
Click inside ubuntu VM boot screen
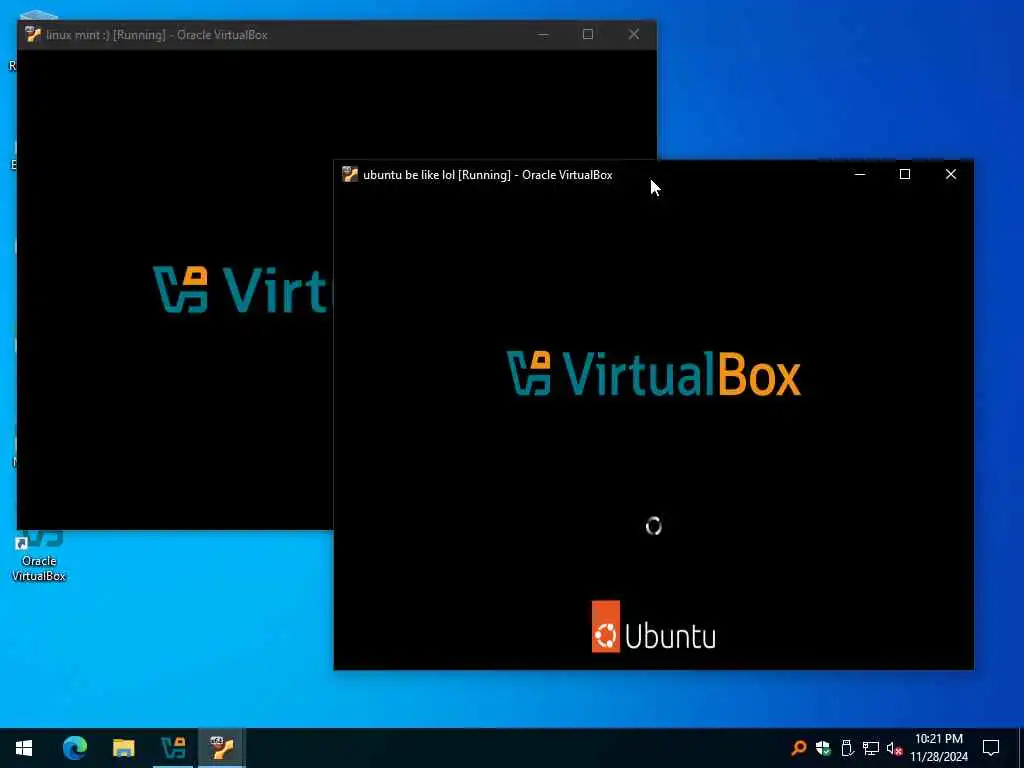point(653,430)
